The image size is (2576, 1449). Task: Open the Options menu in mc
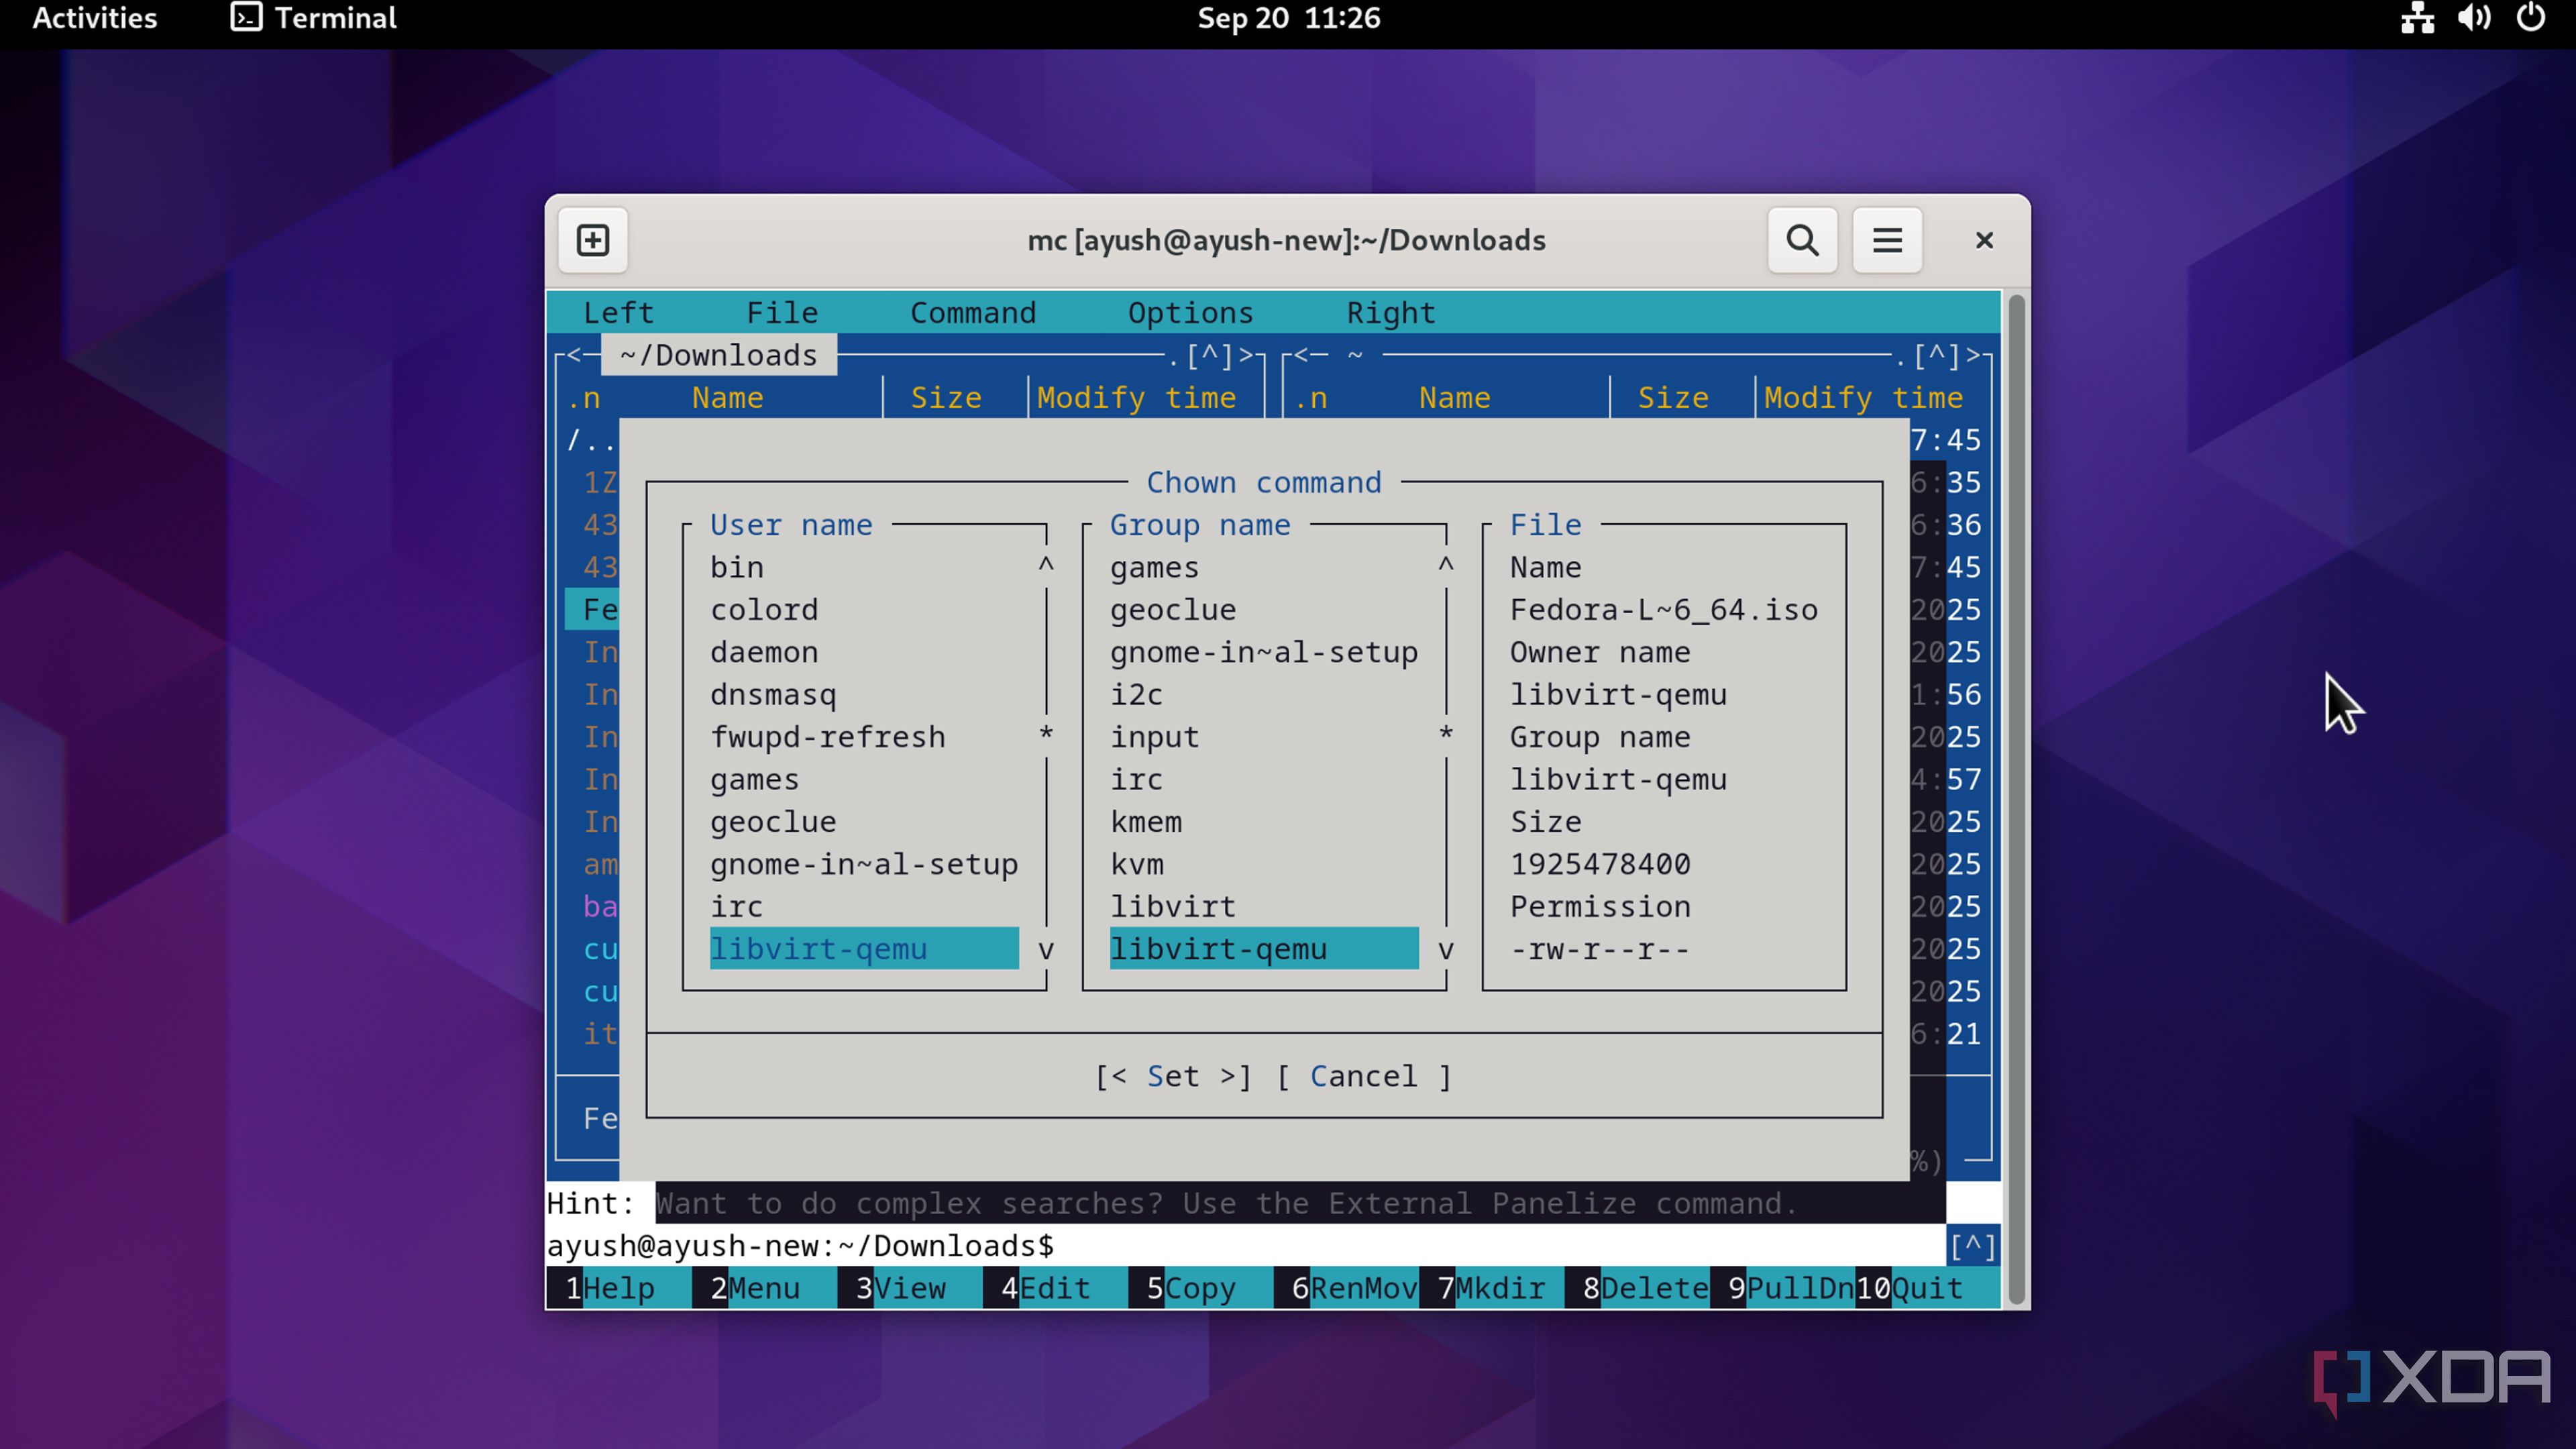pos(1190,313)
